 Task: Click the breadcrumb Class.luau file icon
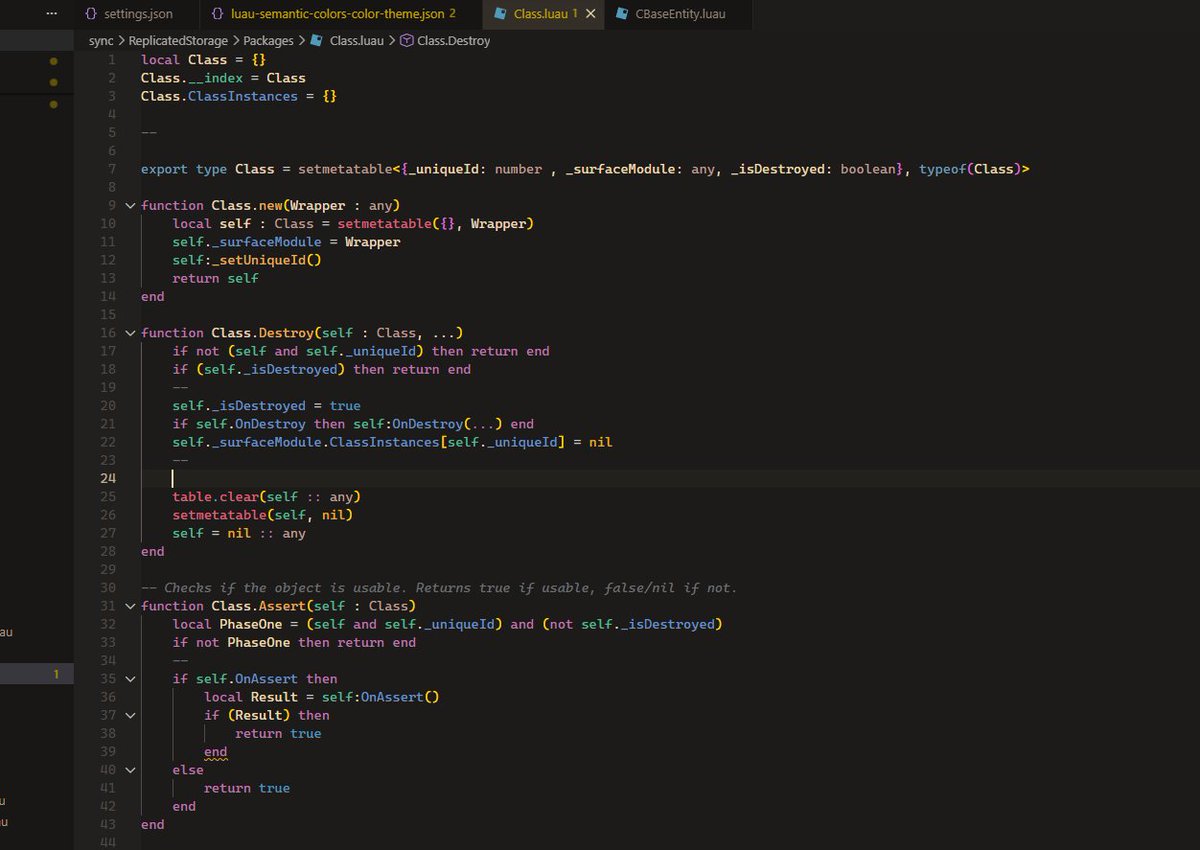coord(316,41)
